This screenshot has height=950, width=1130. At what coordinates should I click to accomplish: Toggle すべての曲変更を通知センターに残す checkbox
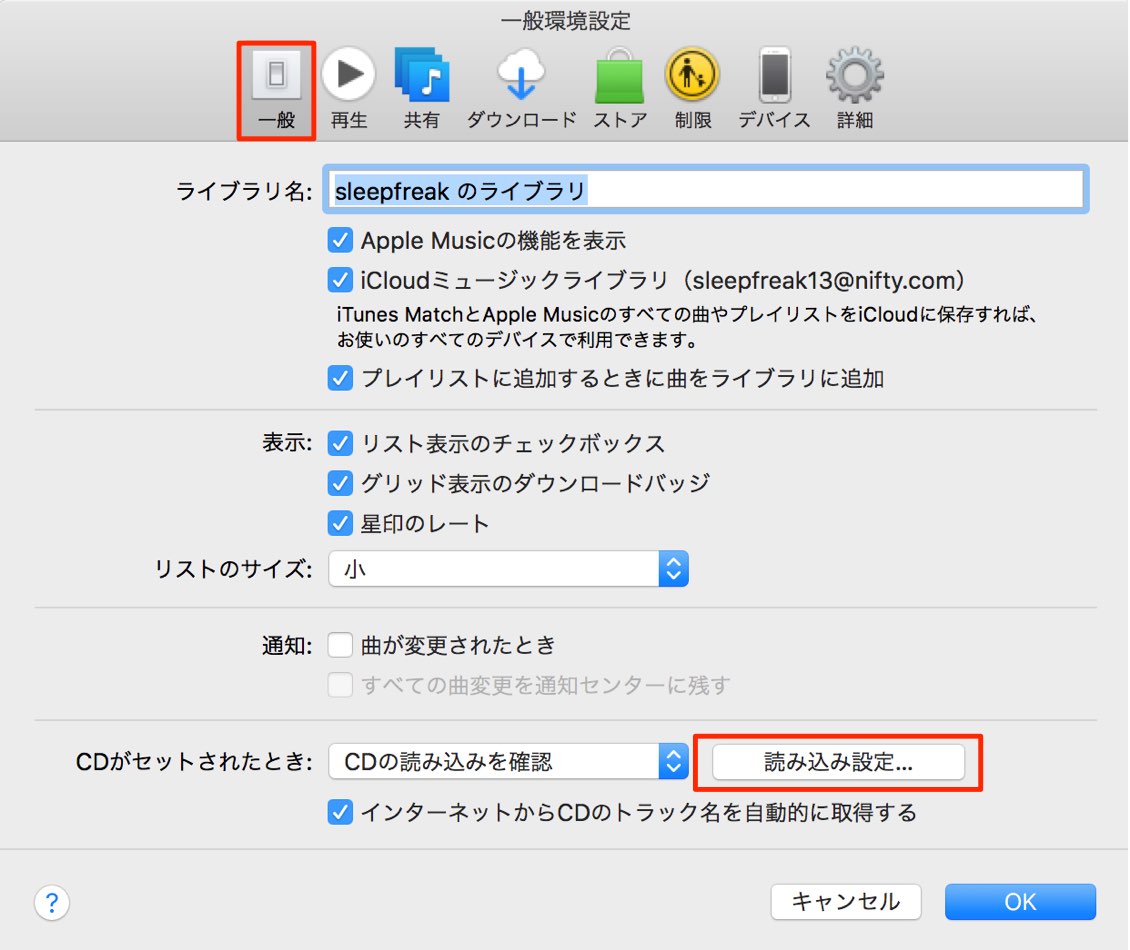pyautogui.click(x=340, y=684)
